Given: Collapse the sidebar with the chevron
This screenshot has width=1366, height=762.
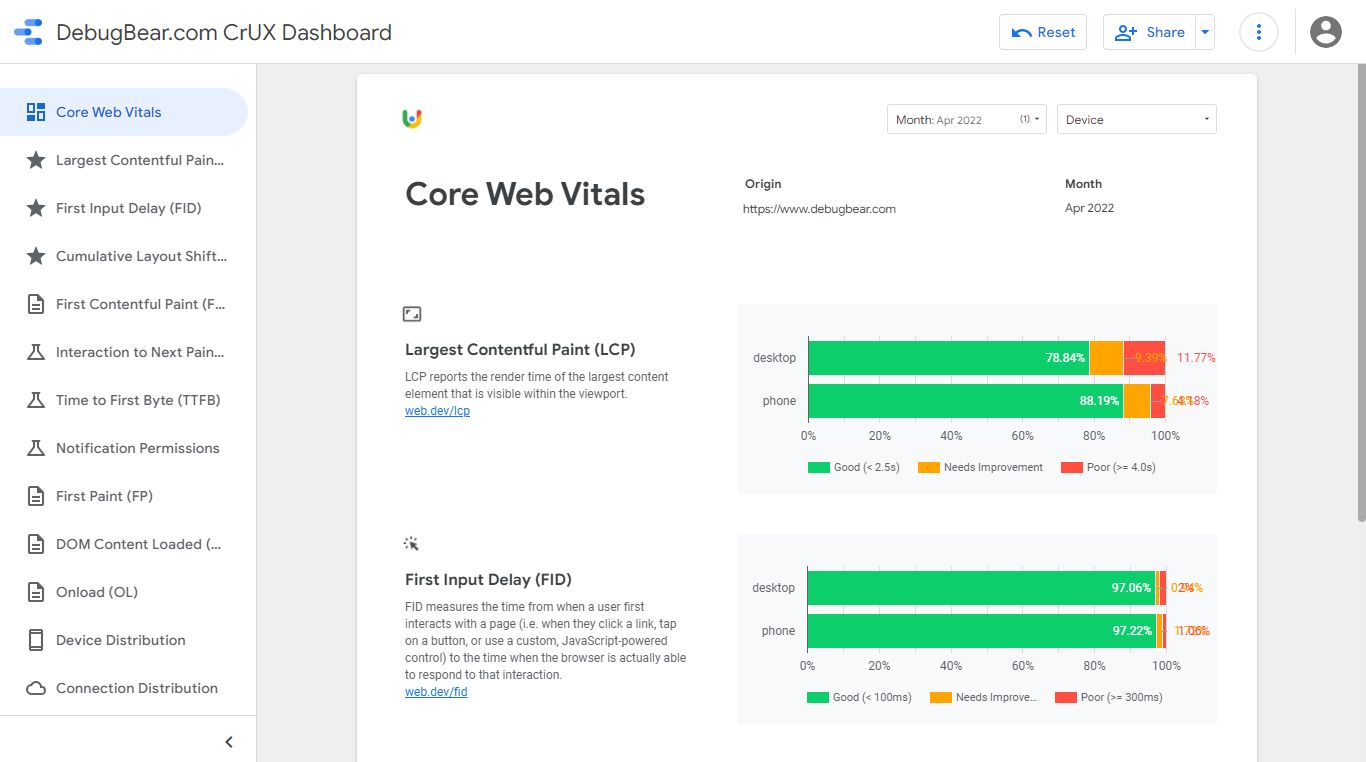Looking at the screenshot, I should coord(229,742).
